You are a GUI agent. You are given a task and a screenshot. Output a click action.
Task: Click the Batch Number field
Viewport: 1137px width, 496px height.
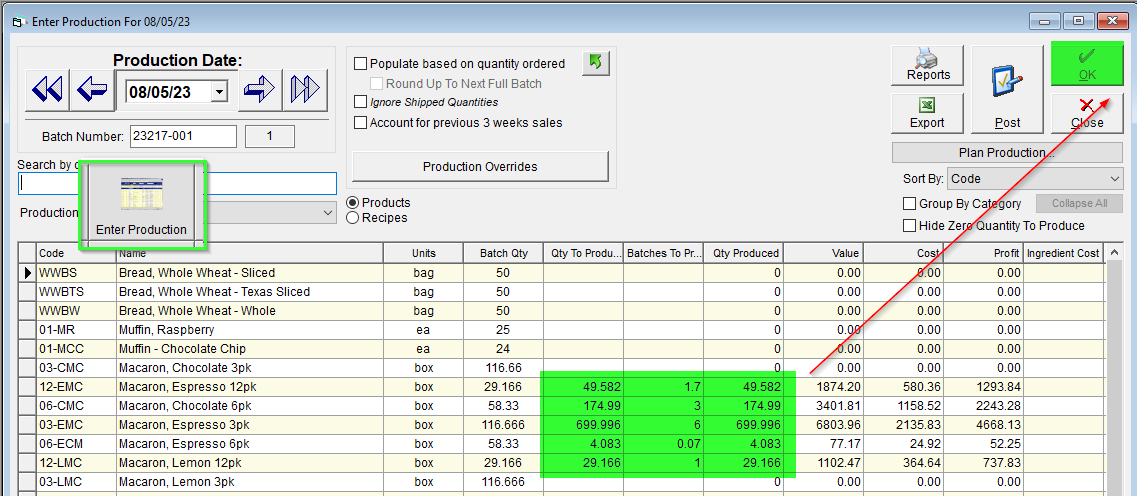pyautogui.click(x=183, y=136)
